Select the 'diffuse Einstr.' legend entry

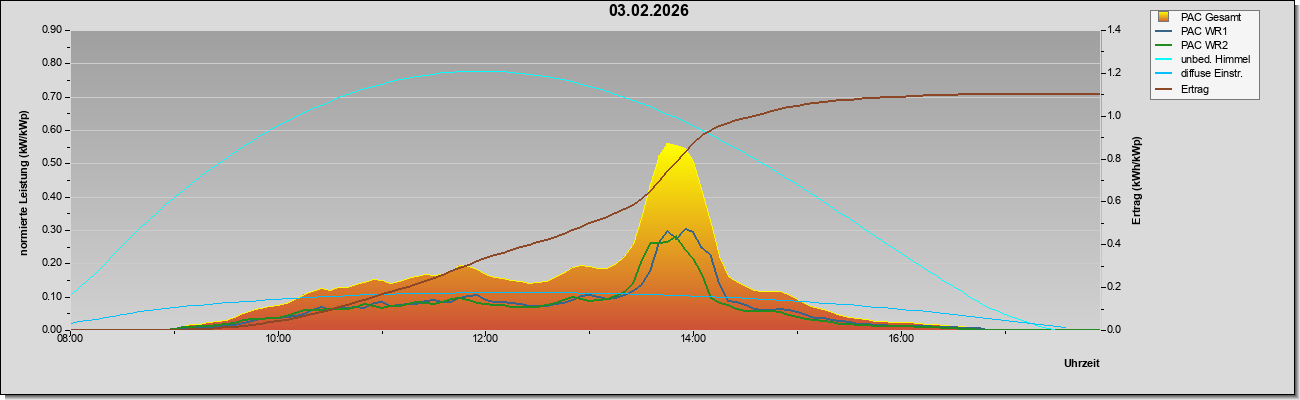tap(1212, 73)
